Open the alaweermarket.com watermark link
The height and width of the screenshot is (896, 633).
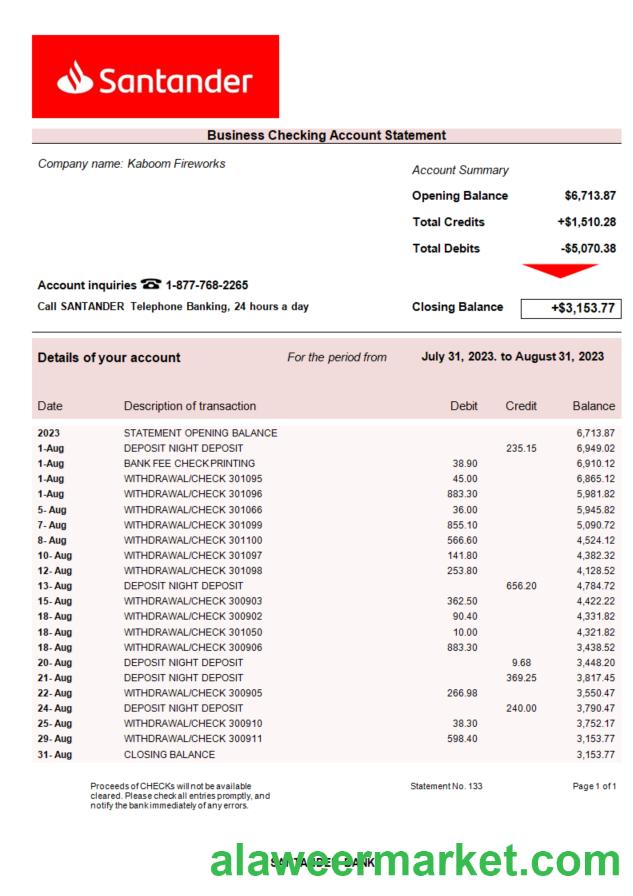coord(415,860)
